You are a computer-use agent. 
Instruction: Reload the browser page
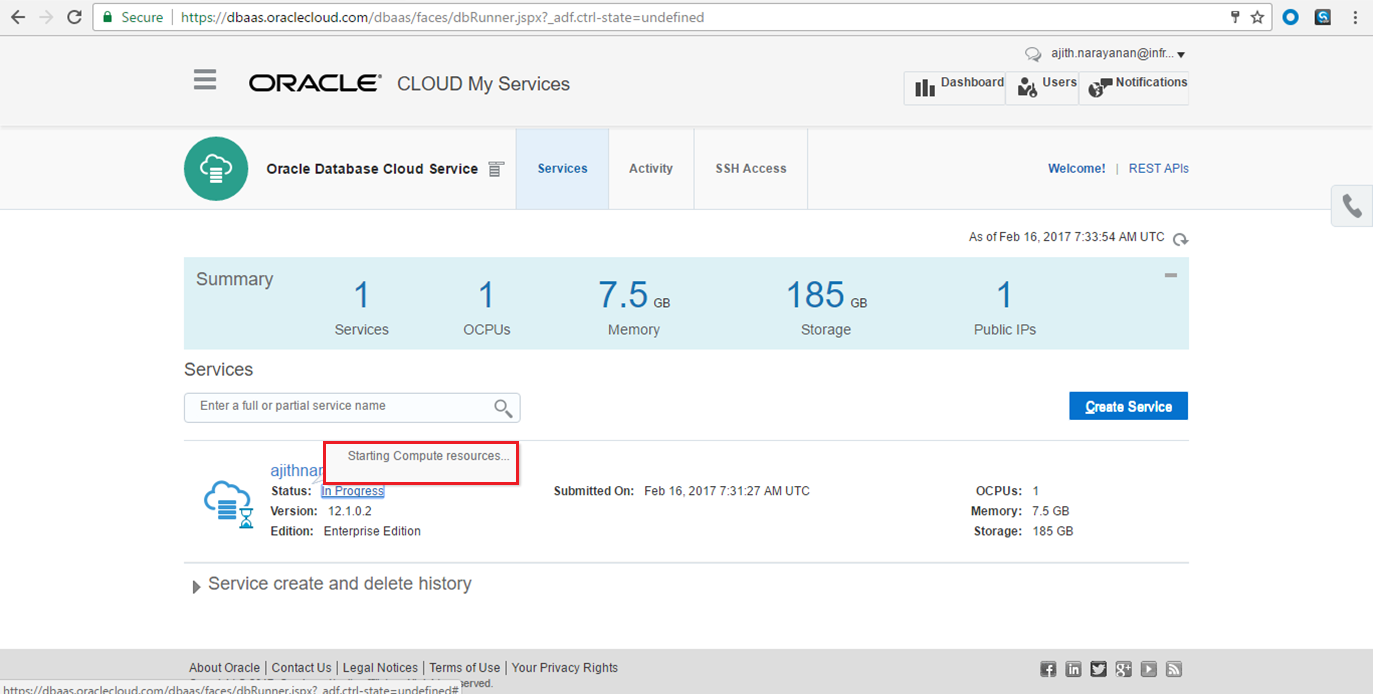pos(74,17)
